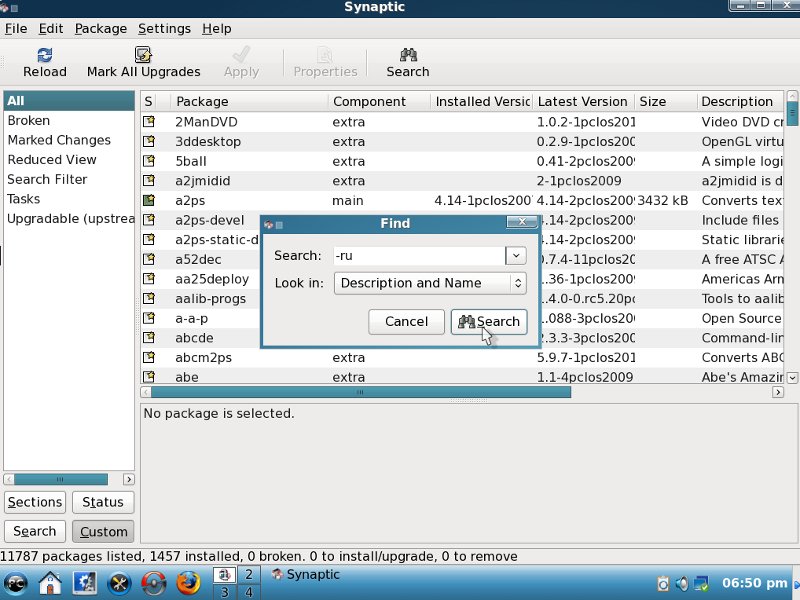Select 'Search Filter' in the left list
The width and height of the screenshot is (800, 600).
47,180
